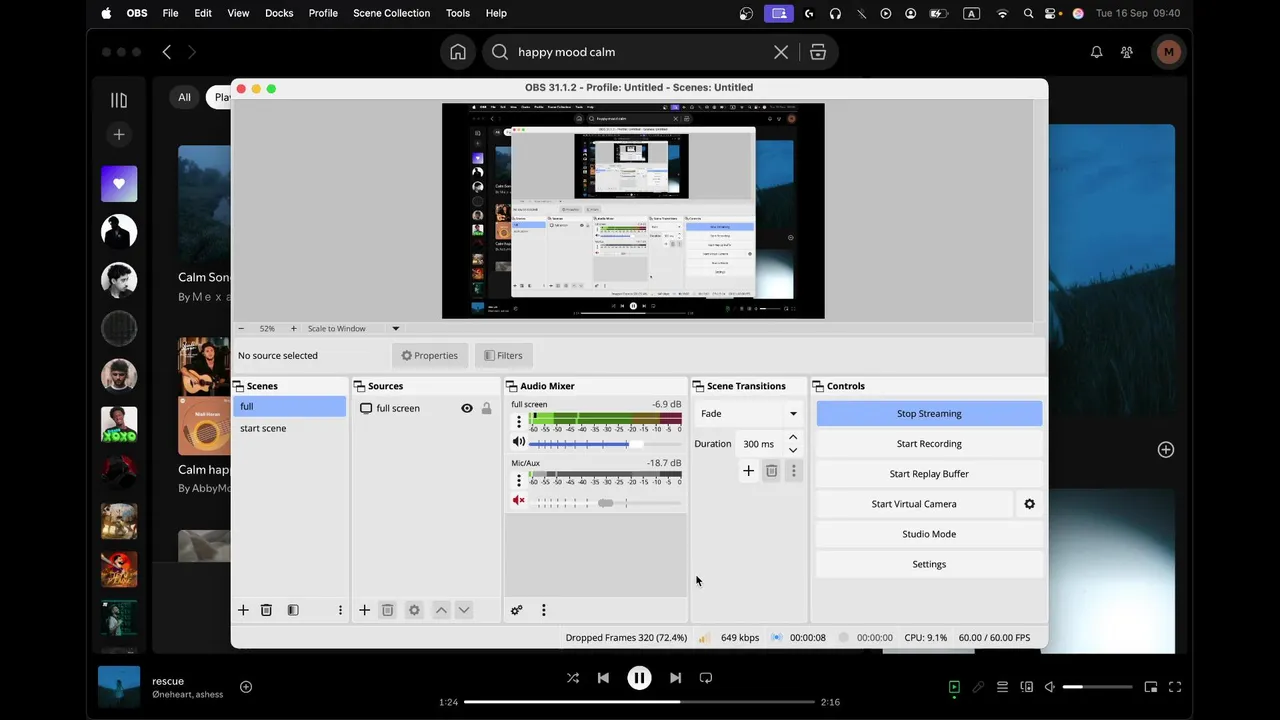
Task: Open Audio Mixer panel three-dot menu
Action: point(544,610)
